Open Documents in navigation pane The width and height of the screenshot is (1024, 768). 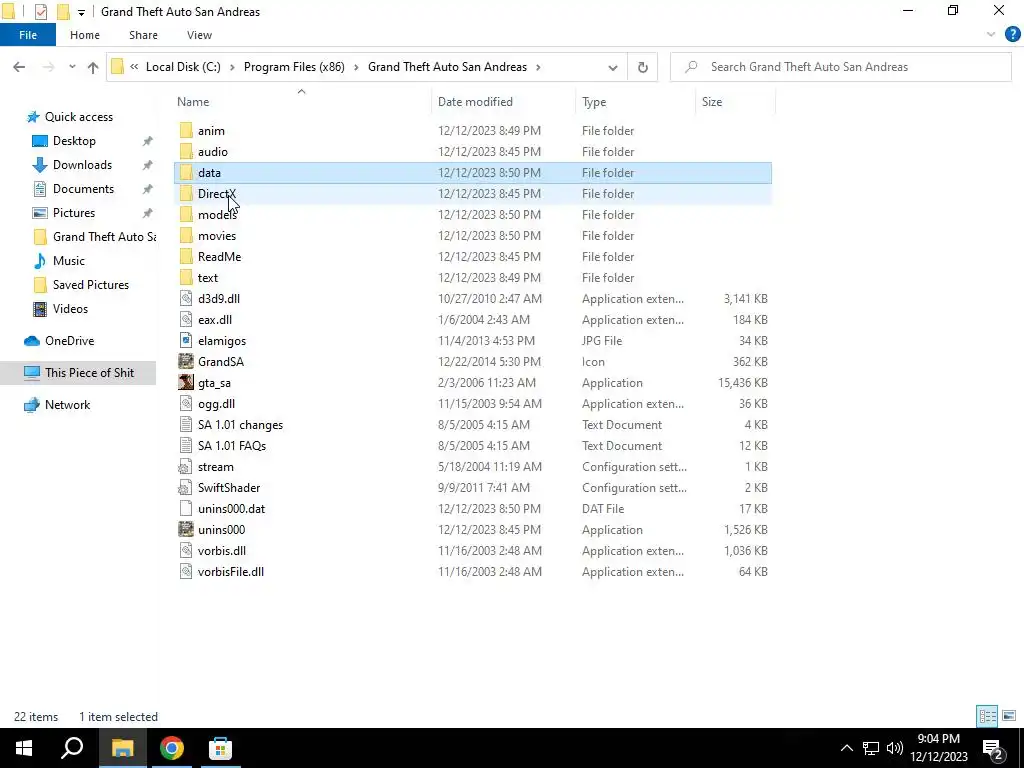[84, 189]
